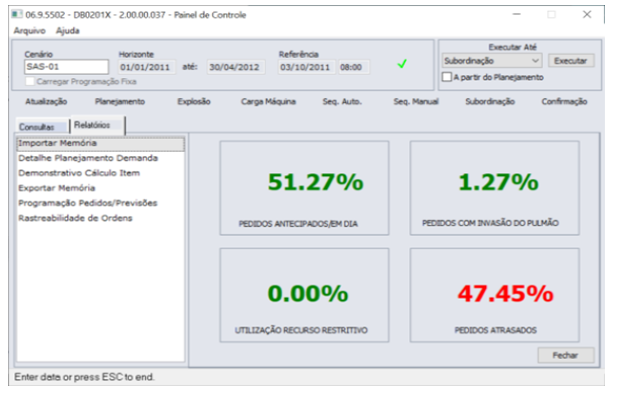Click the 0.00% Utilização Recurso Restritivo indicator
617x394 pixels.
pyautogui.click(x=304, y=295)
